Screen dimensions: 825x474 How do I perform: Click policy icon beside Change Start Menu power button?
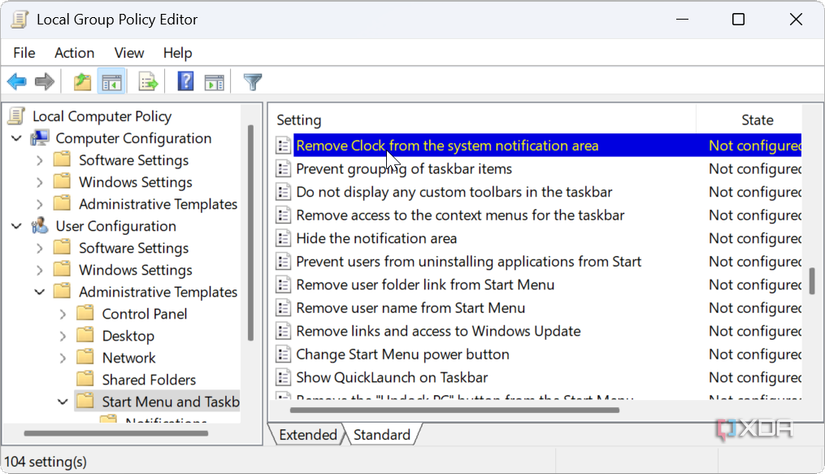(283, 354)
